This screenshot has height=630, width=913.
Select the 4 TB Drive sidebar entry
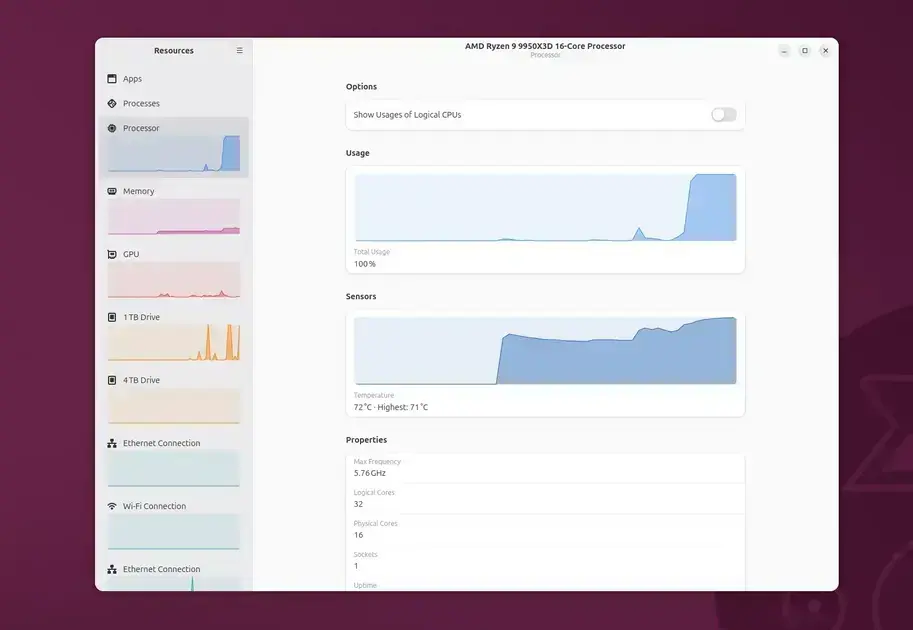[x=174, y=399]
